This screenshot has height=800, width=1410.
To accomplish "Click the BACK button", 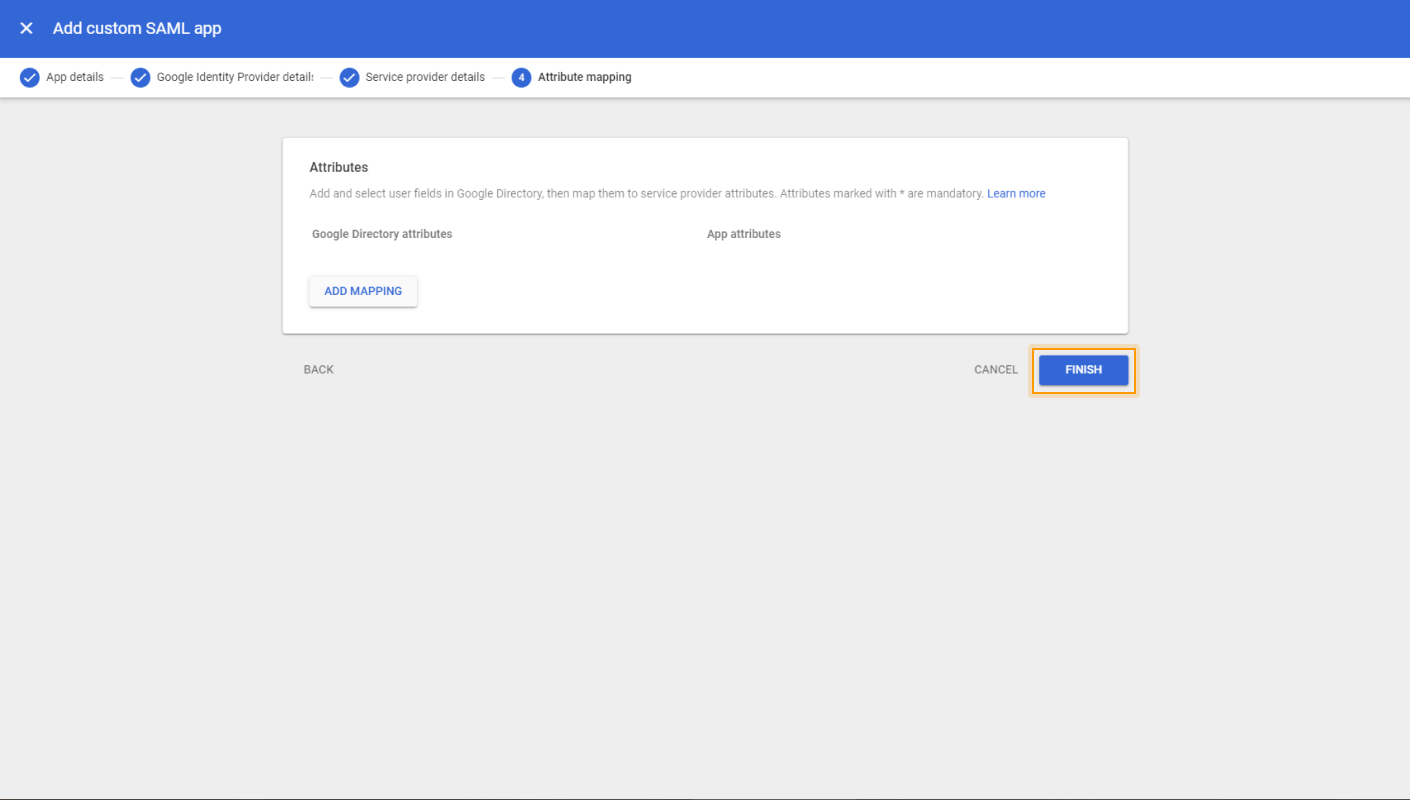I will click(319, 370).
